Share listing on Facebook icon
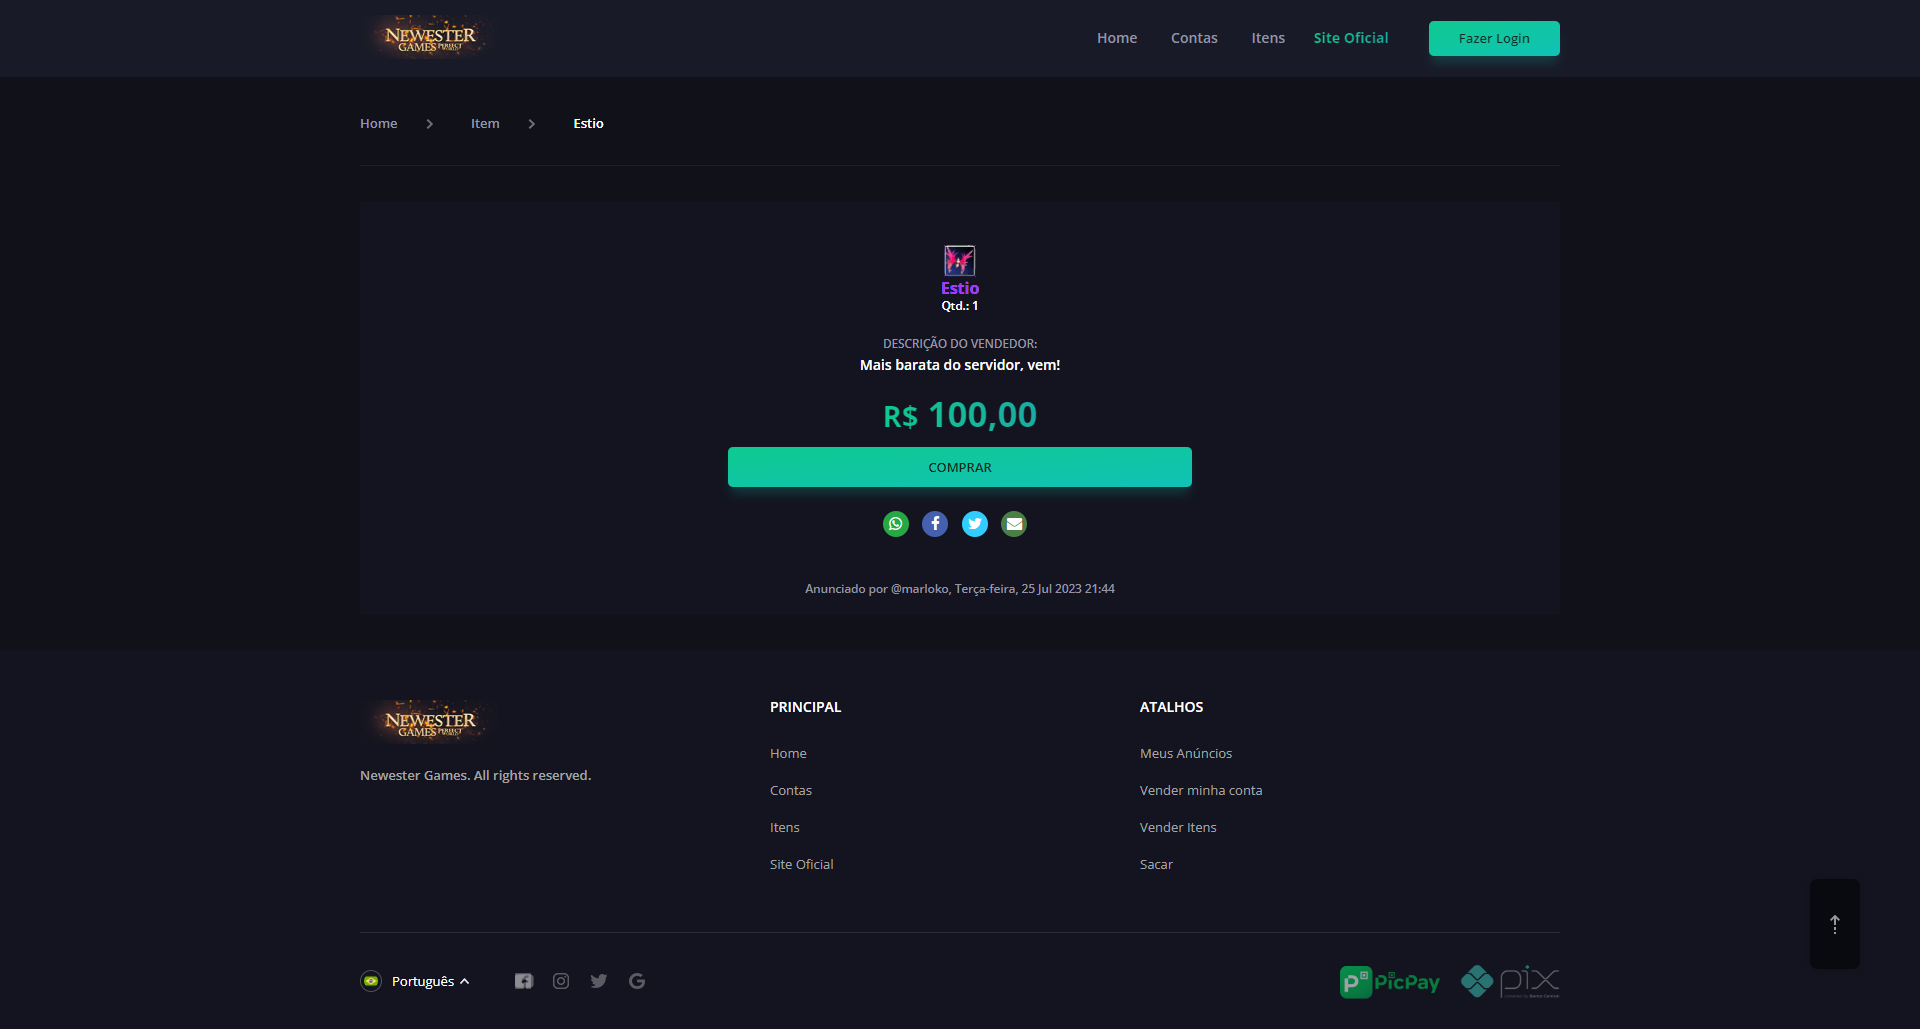Viewport: 1920px width, 1029px height. 935,524
